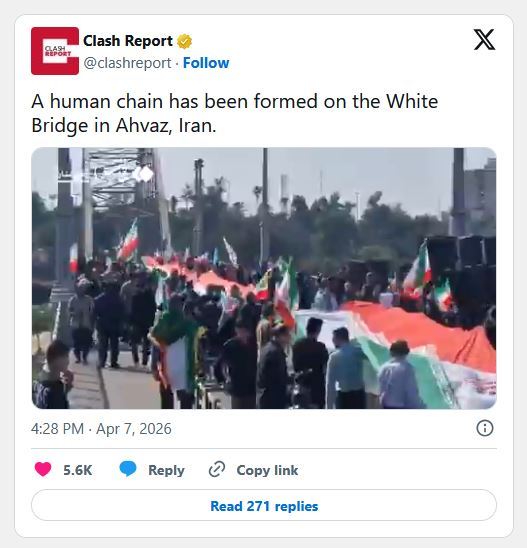This screenshot has width=527, height=548.
Task: Open the 4:28 PM Apr 7, 2026 timestamp
Action: [101, 429]
